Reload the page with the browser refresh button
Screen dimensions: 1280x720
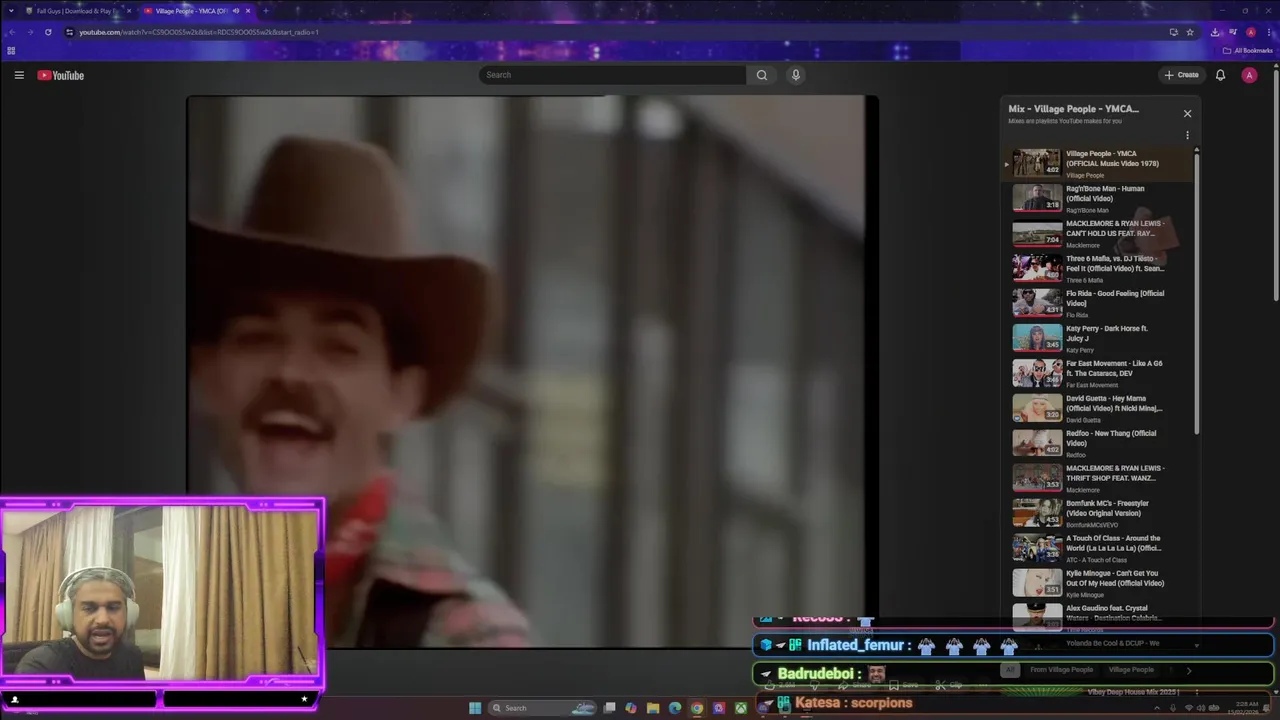coord(48,32)
